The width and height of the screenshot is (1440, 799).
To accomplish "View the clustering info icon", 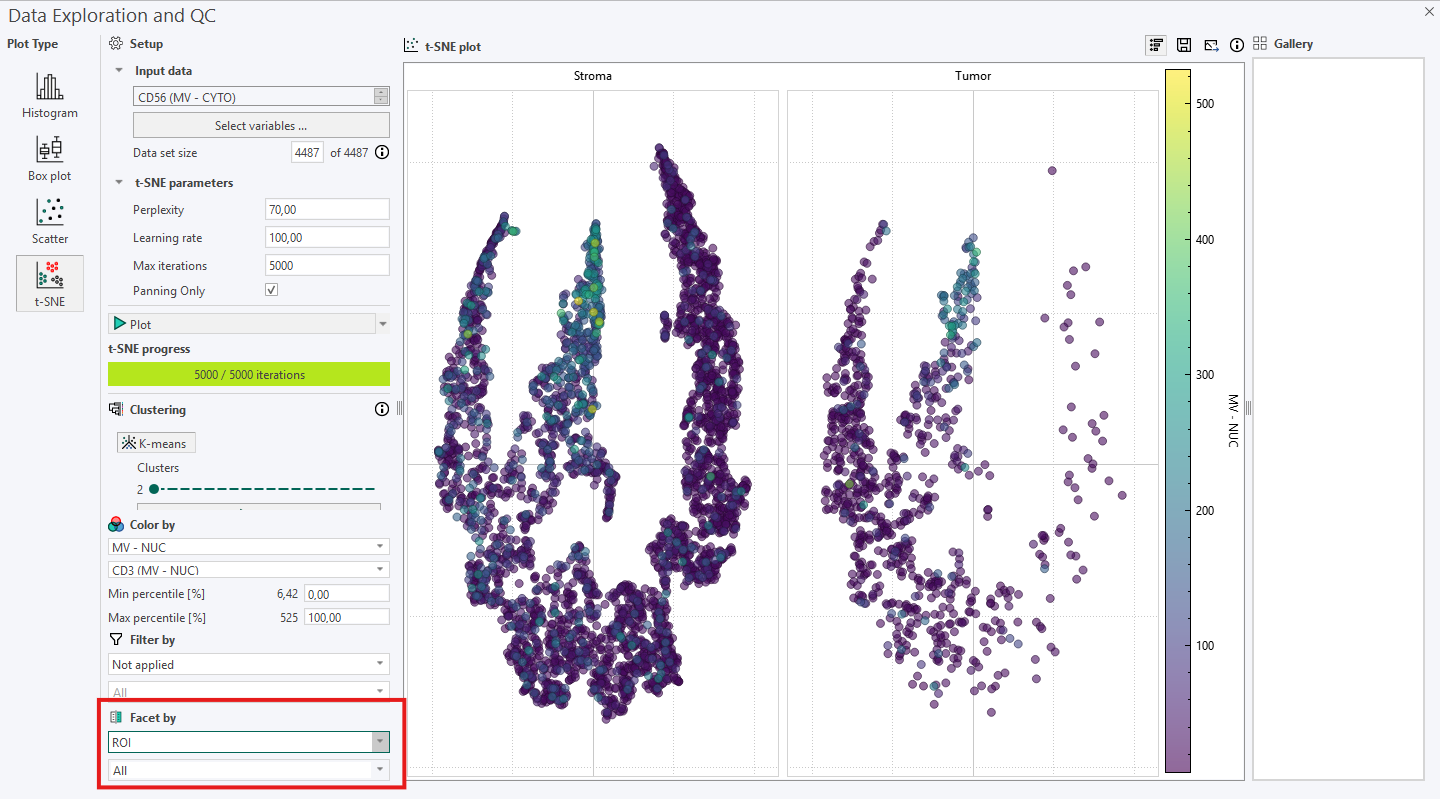I will click(x=381, y=408).
